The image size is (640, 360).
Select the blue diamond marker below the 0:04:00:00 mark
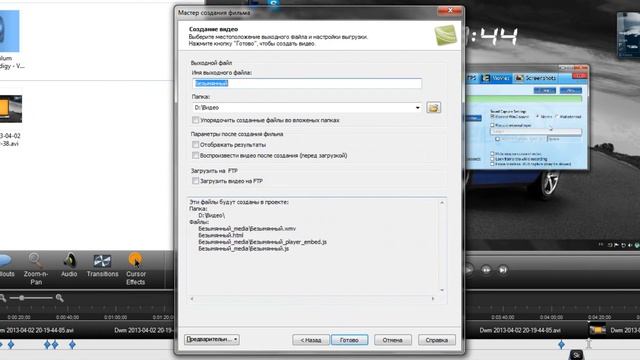click(x=562, y=345)
